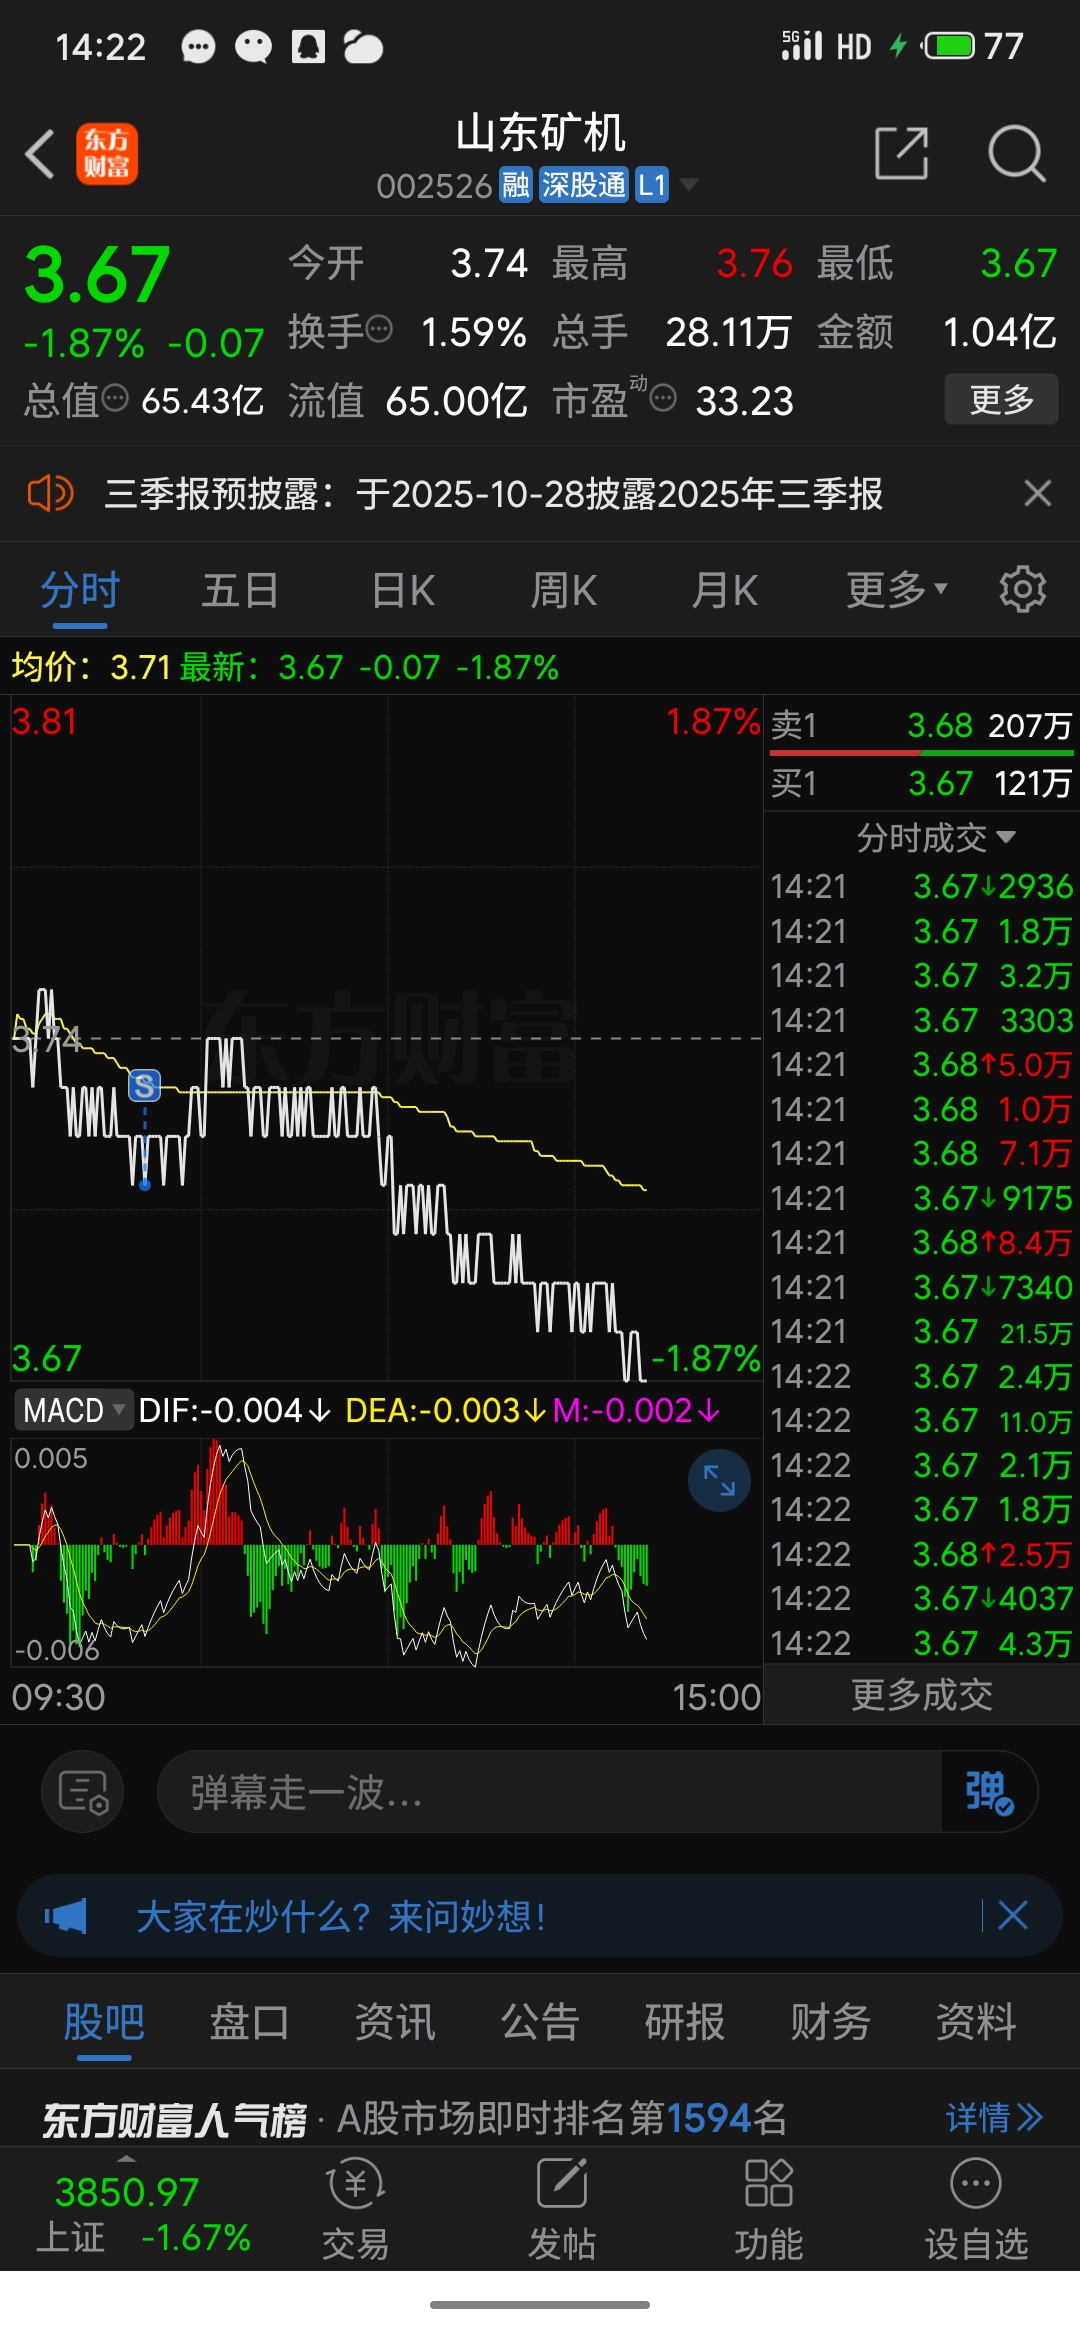Viewport: 1080px width, 2340px height.
Task: Tap the 买1 order row
Action: coord(921,783)
